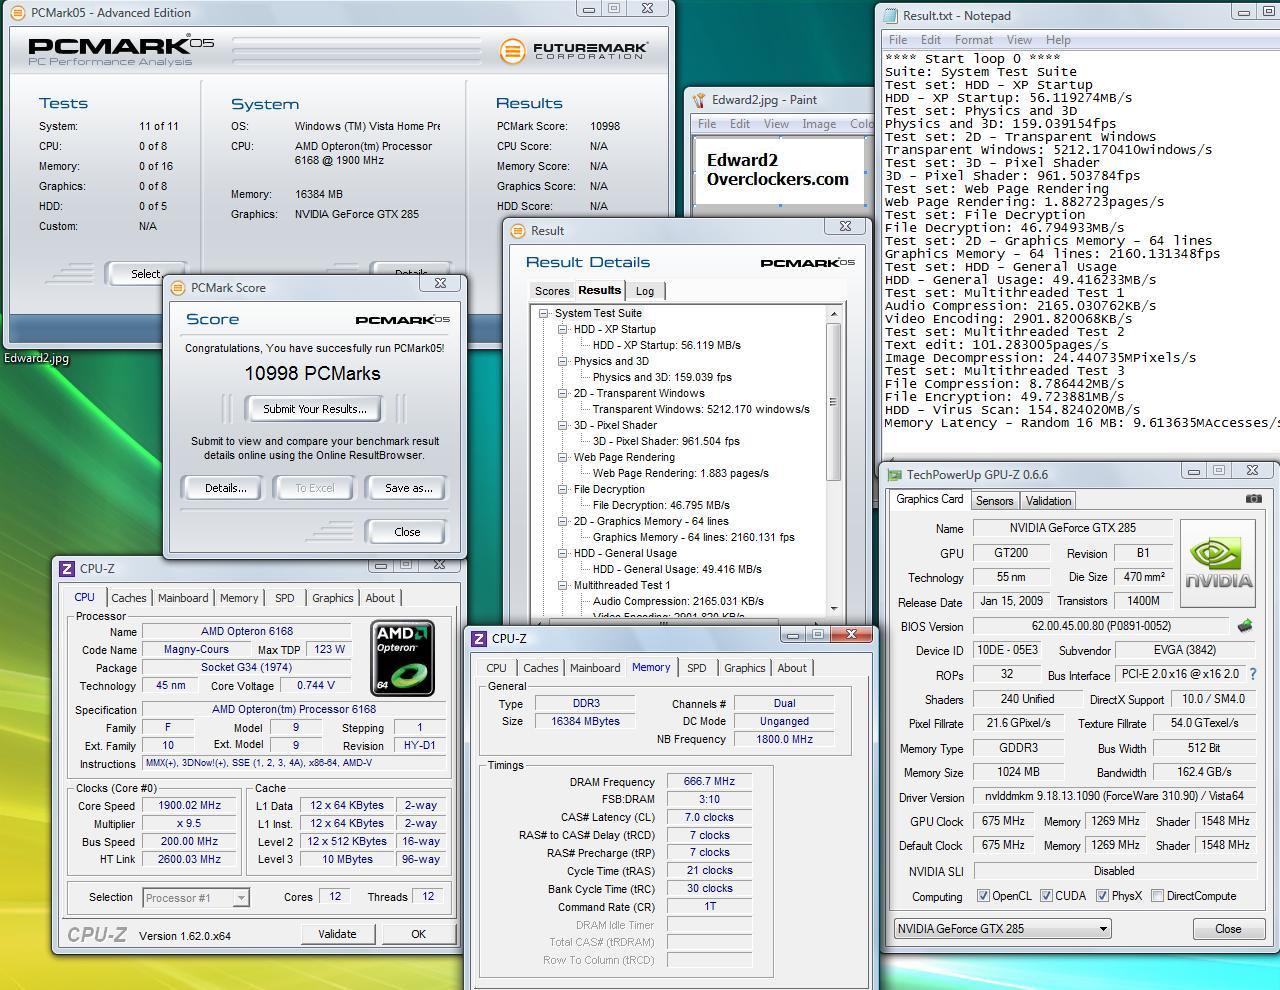Open the Processor #1 selection dropdown
The width and height of the screenshot is (1280, 990).
pos(195,898)
